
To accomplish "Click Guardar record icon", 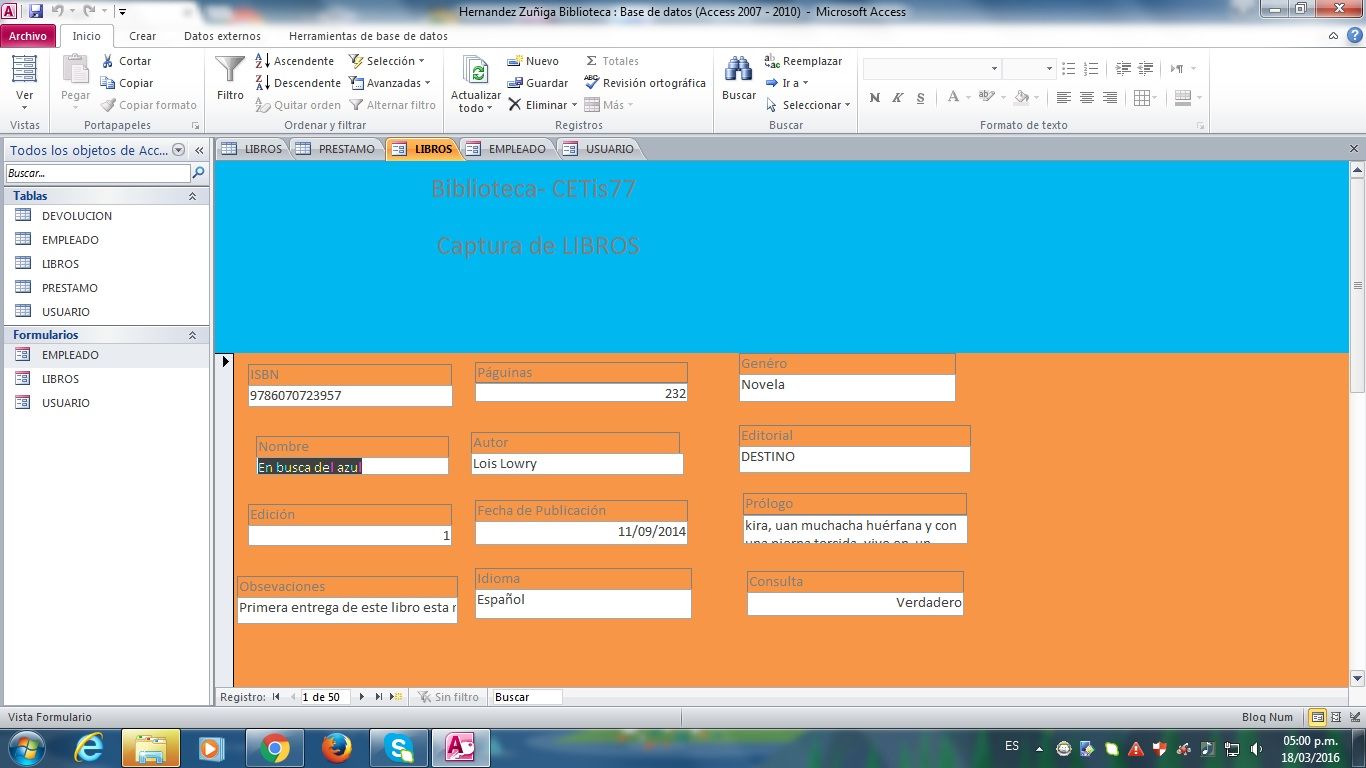I will (538, 83).
